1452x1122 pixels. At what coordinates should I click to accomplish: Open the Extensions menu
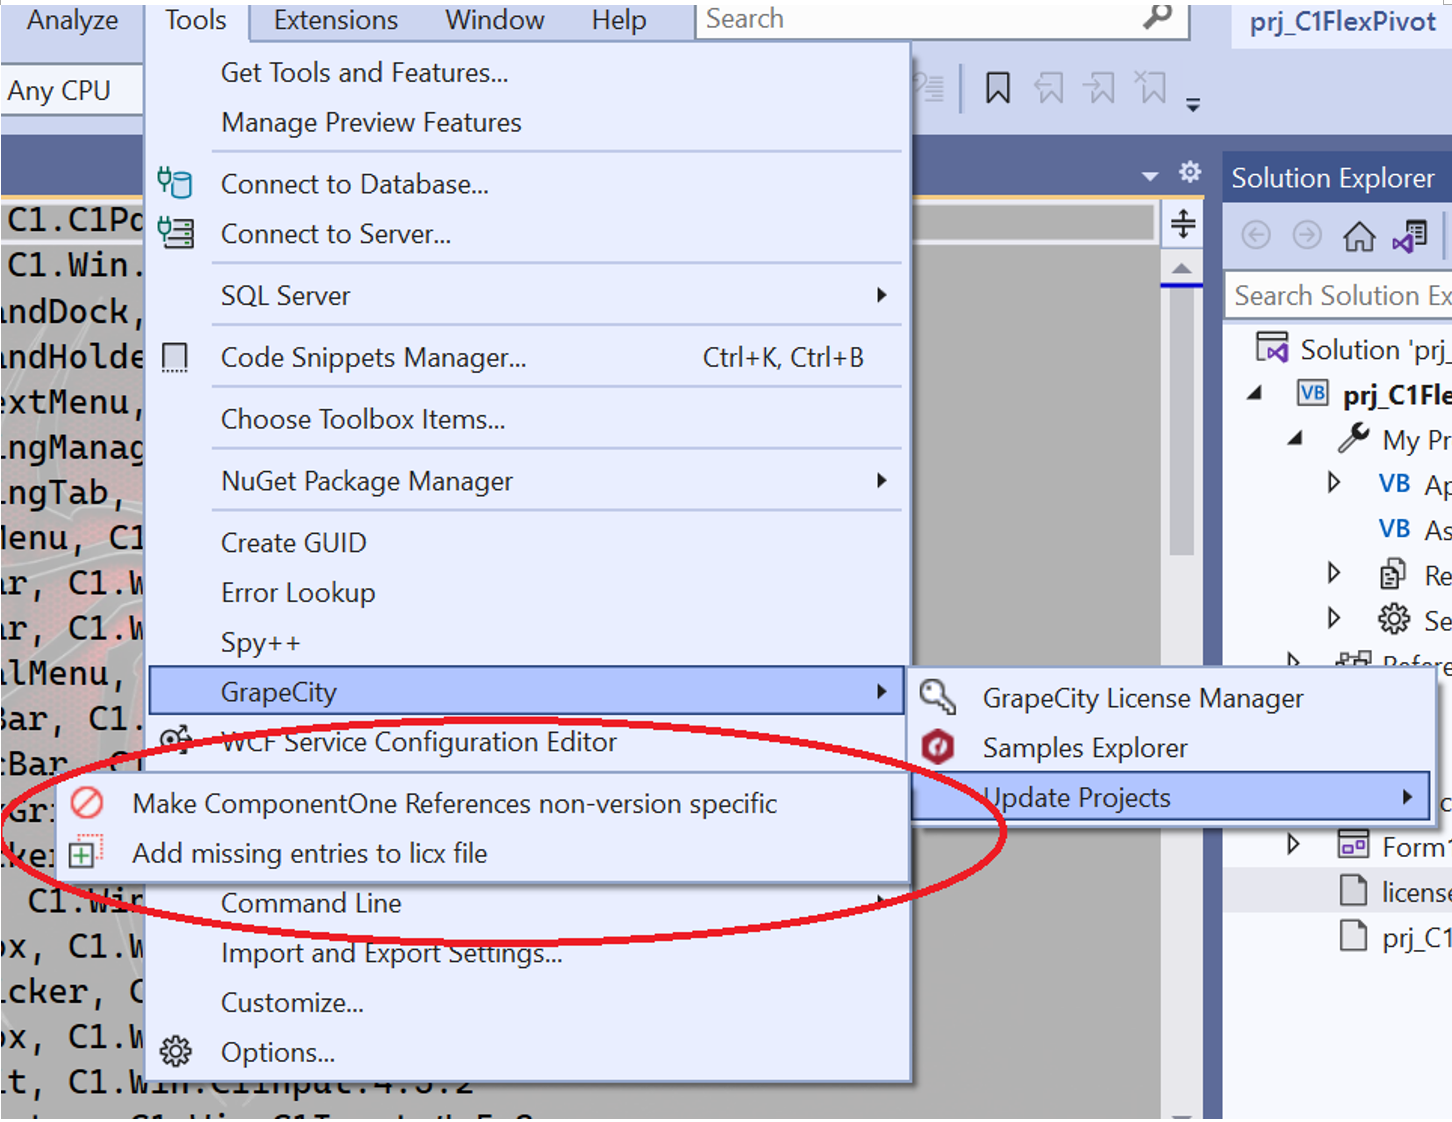tap(336, 20)
